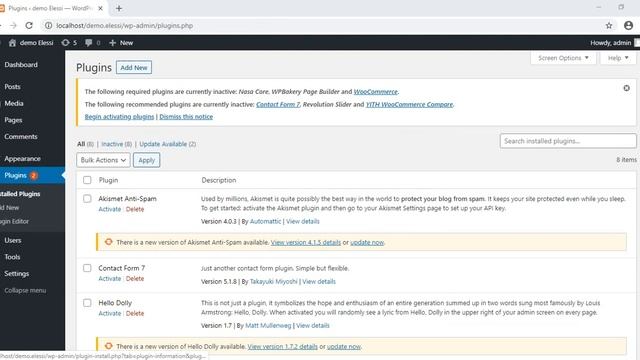Screen dimensions: 640x360
Task: Open the Automattic author link
Action: [265, 221]
